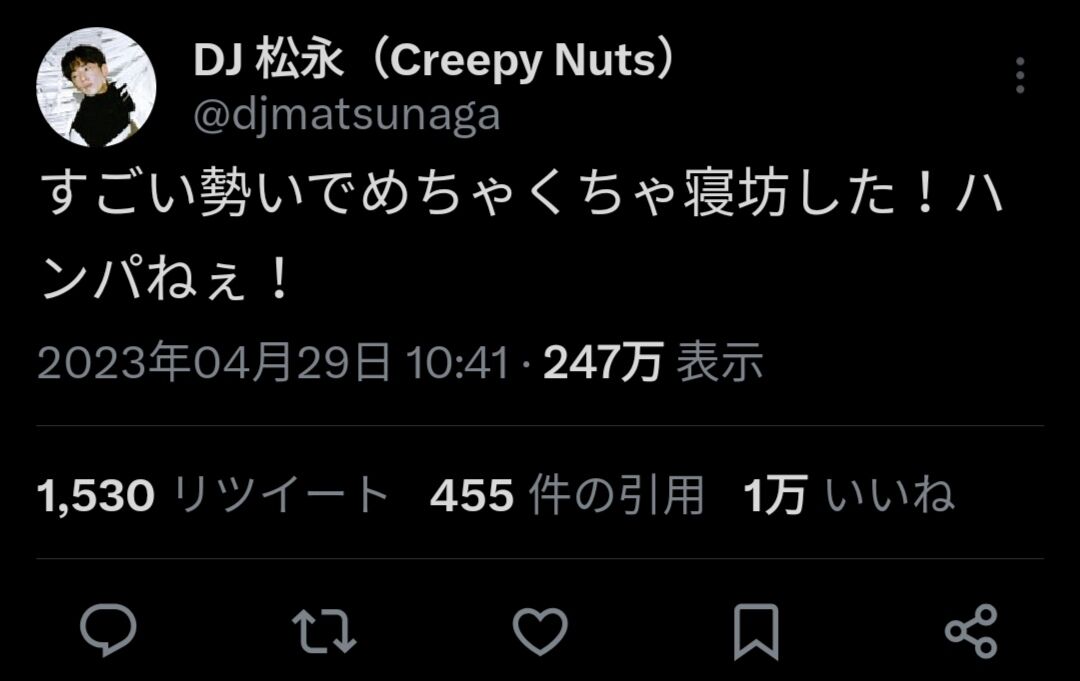The width and height of the screenshot is (1080, 681).
Task: Click the tweet's second line ンパねぇ！
Action: click(x=167, y=280)
